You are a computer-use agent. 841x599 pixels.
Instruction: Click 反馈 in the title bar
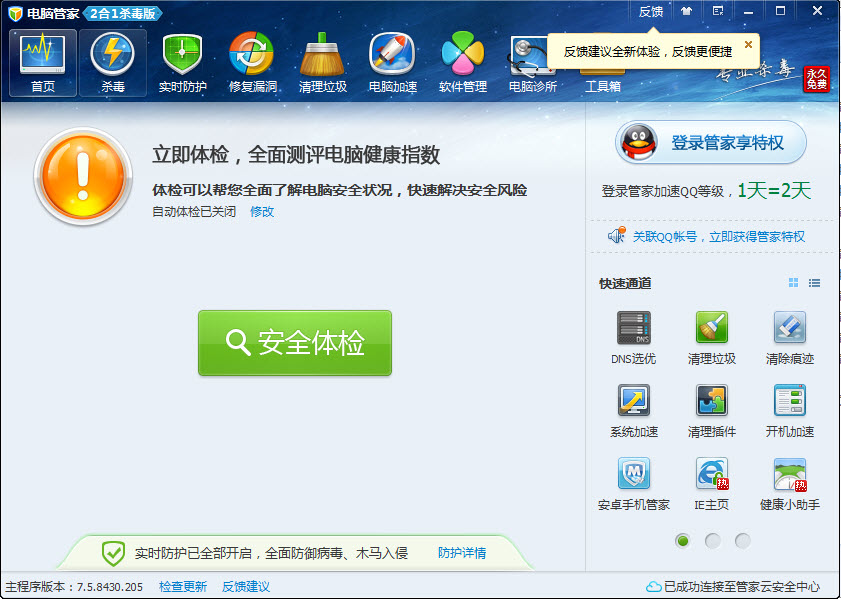[x=651, y=11]
